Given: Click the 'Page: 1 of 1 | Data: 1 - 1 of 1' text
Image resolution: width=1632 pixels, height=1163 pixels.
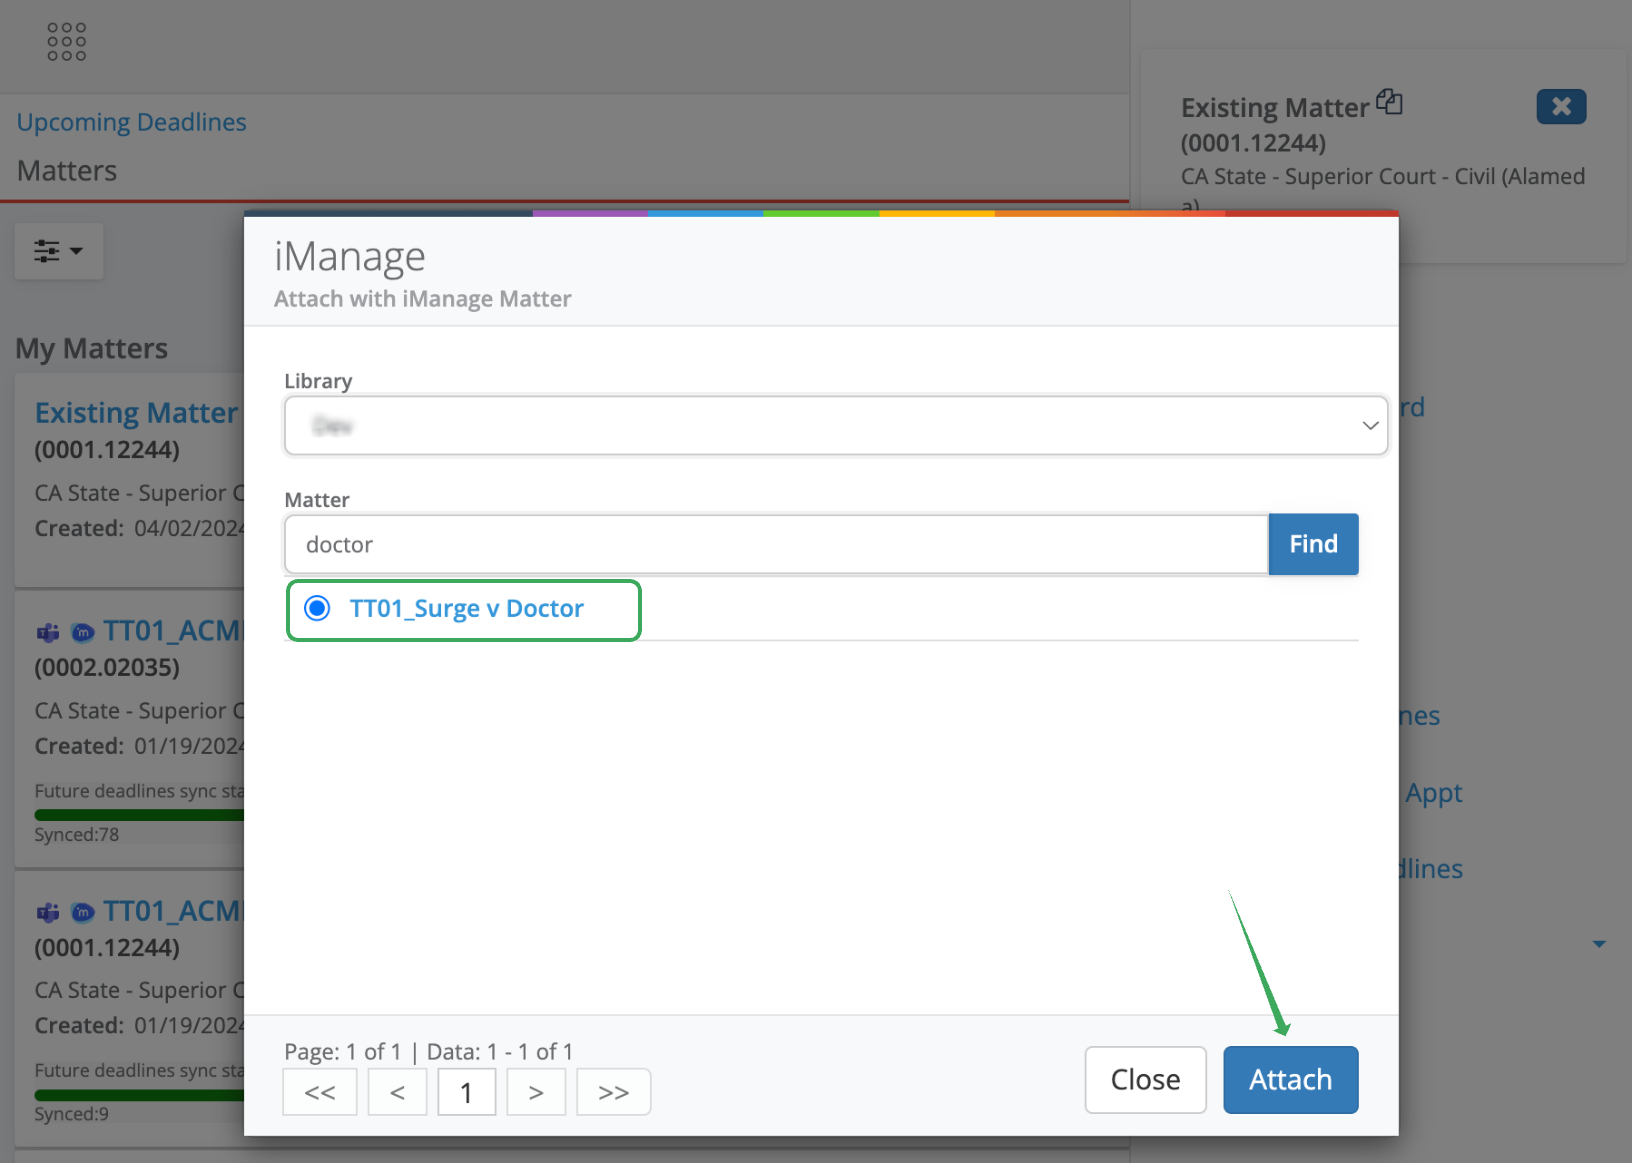Looking at the screenshot, I should click(429, 1052).
